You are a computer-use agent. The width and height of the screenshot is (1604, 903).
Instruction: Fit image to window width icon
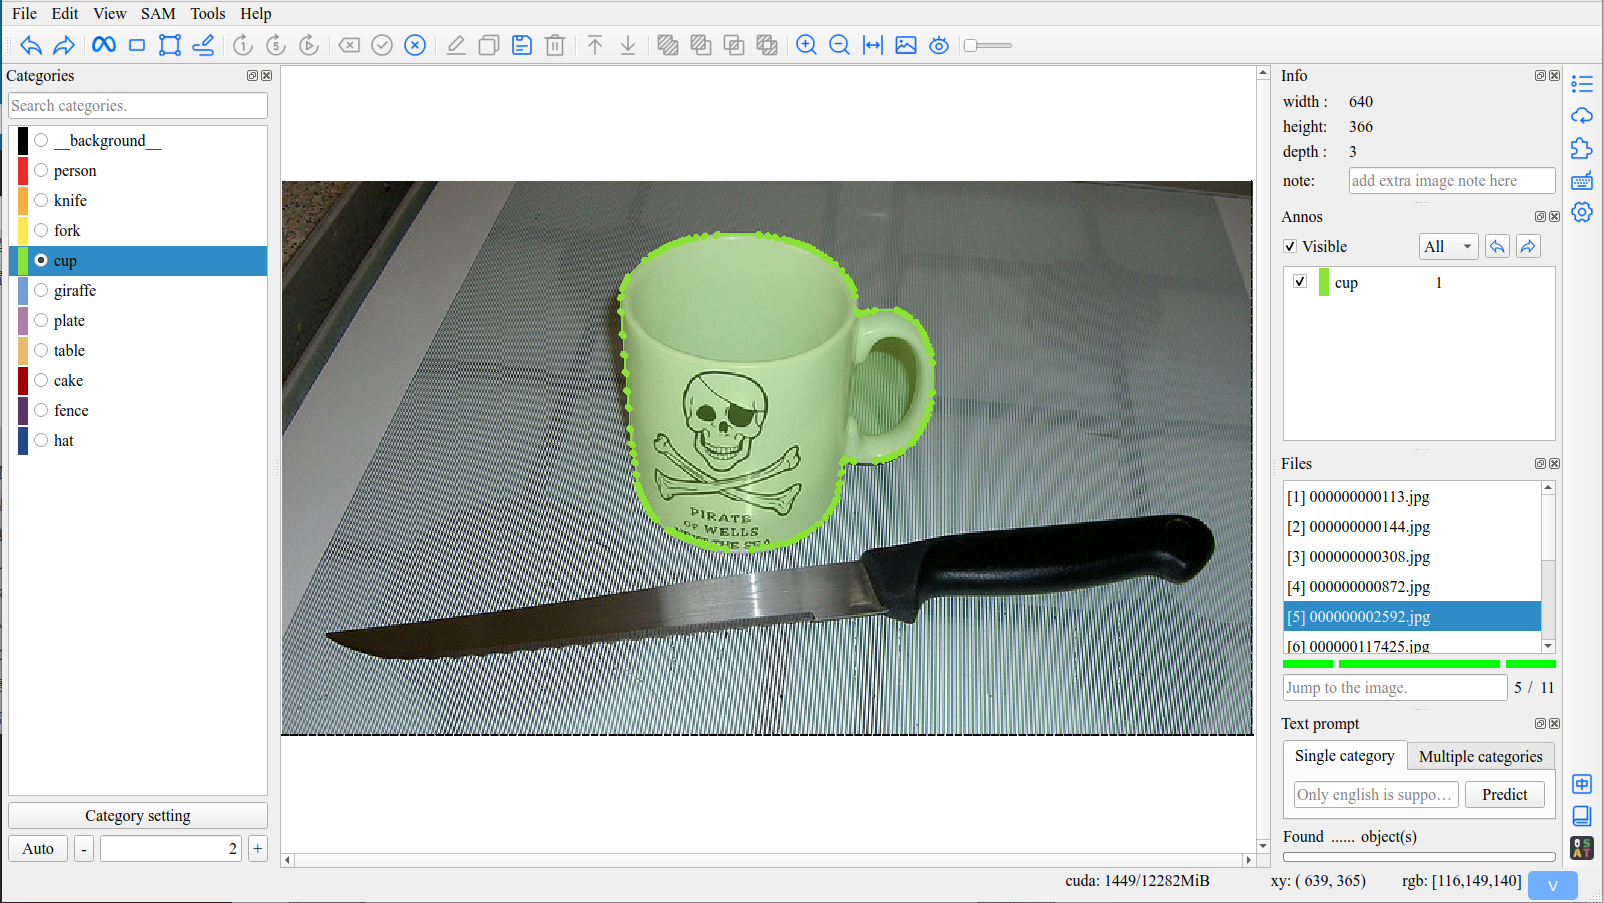click(x=873, y=45)
